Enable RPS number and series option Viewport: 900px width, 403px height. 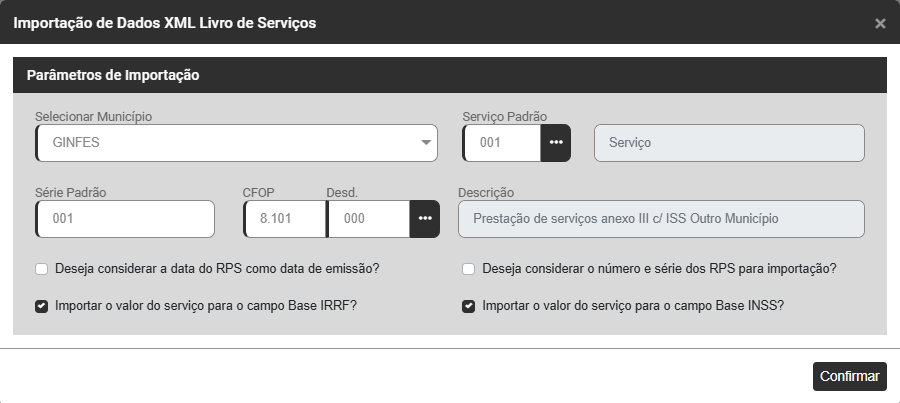(x=468, y=269)
